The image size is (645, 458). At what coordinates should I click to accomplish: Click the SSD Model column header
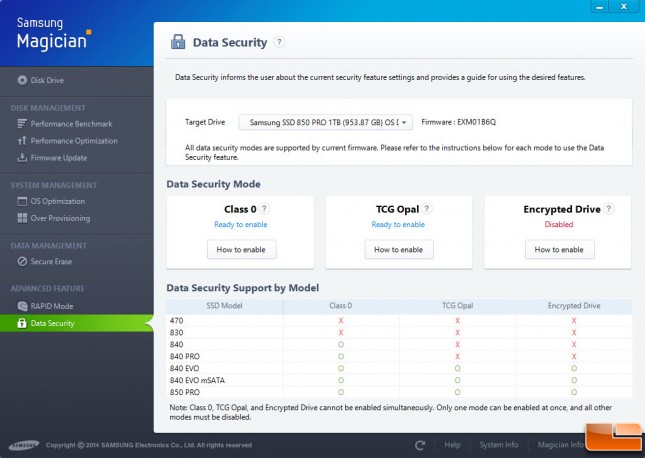tap(224, 306)
